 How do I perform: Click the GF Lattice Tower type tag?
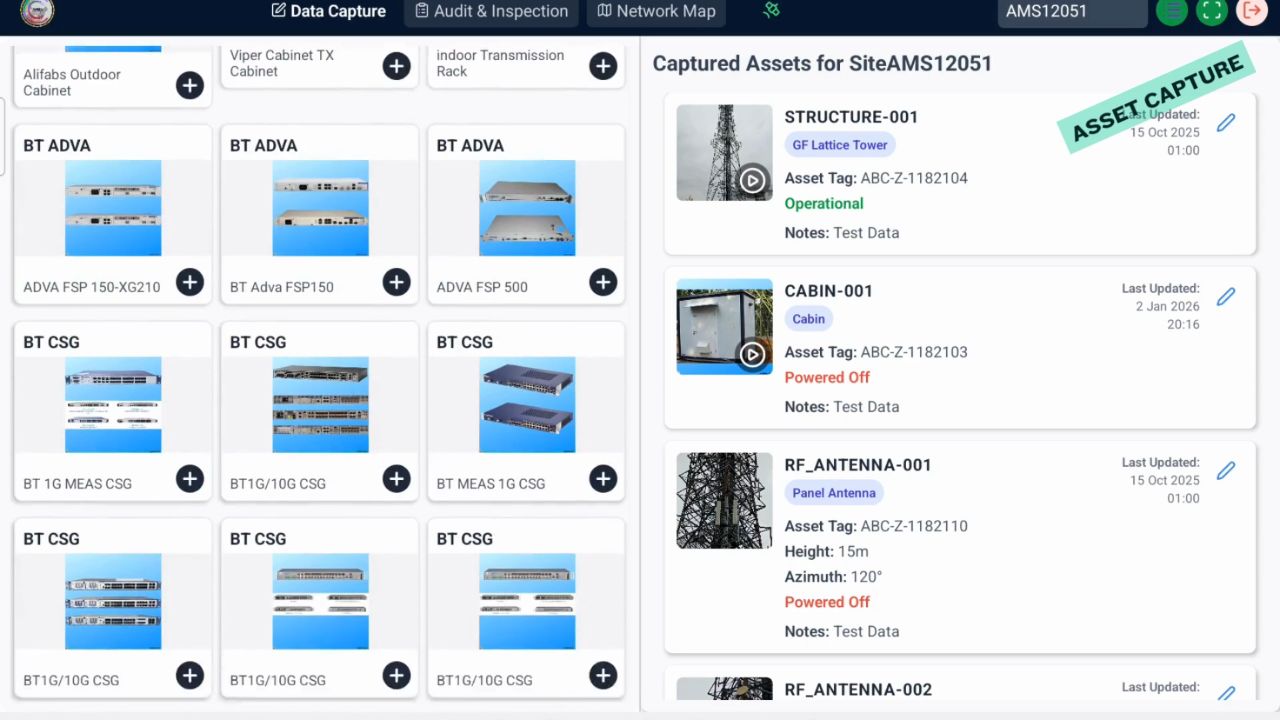(840, 145)
